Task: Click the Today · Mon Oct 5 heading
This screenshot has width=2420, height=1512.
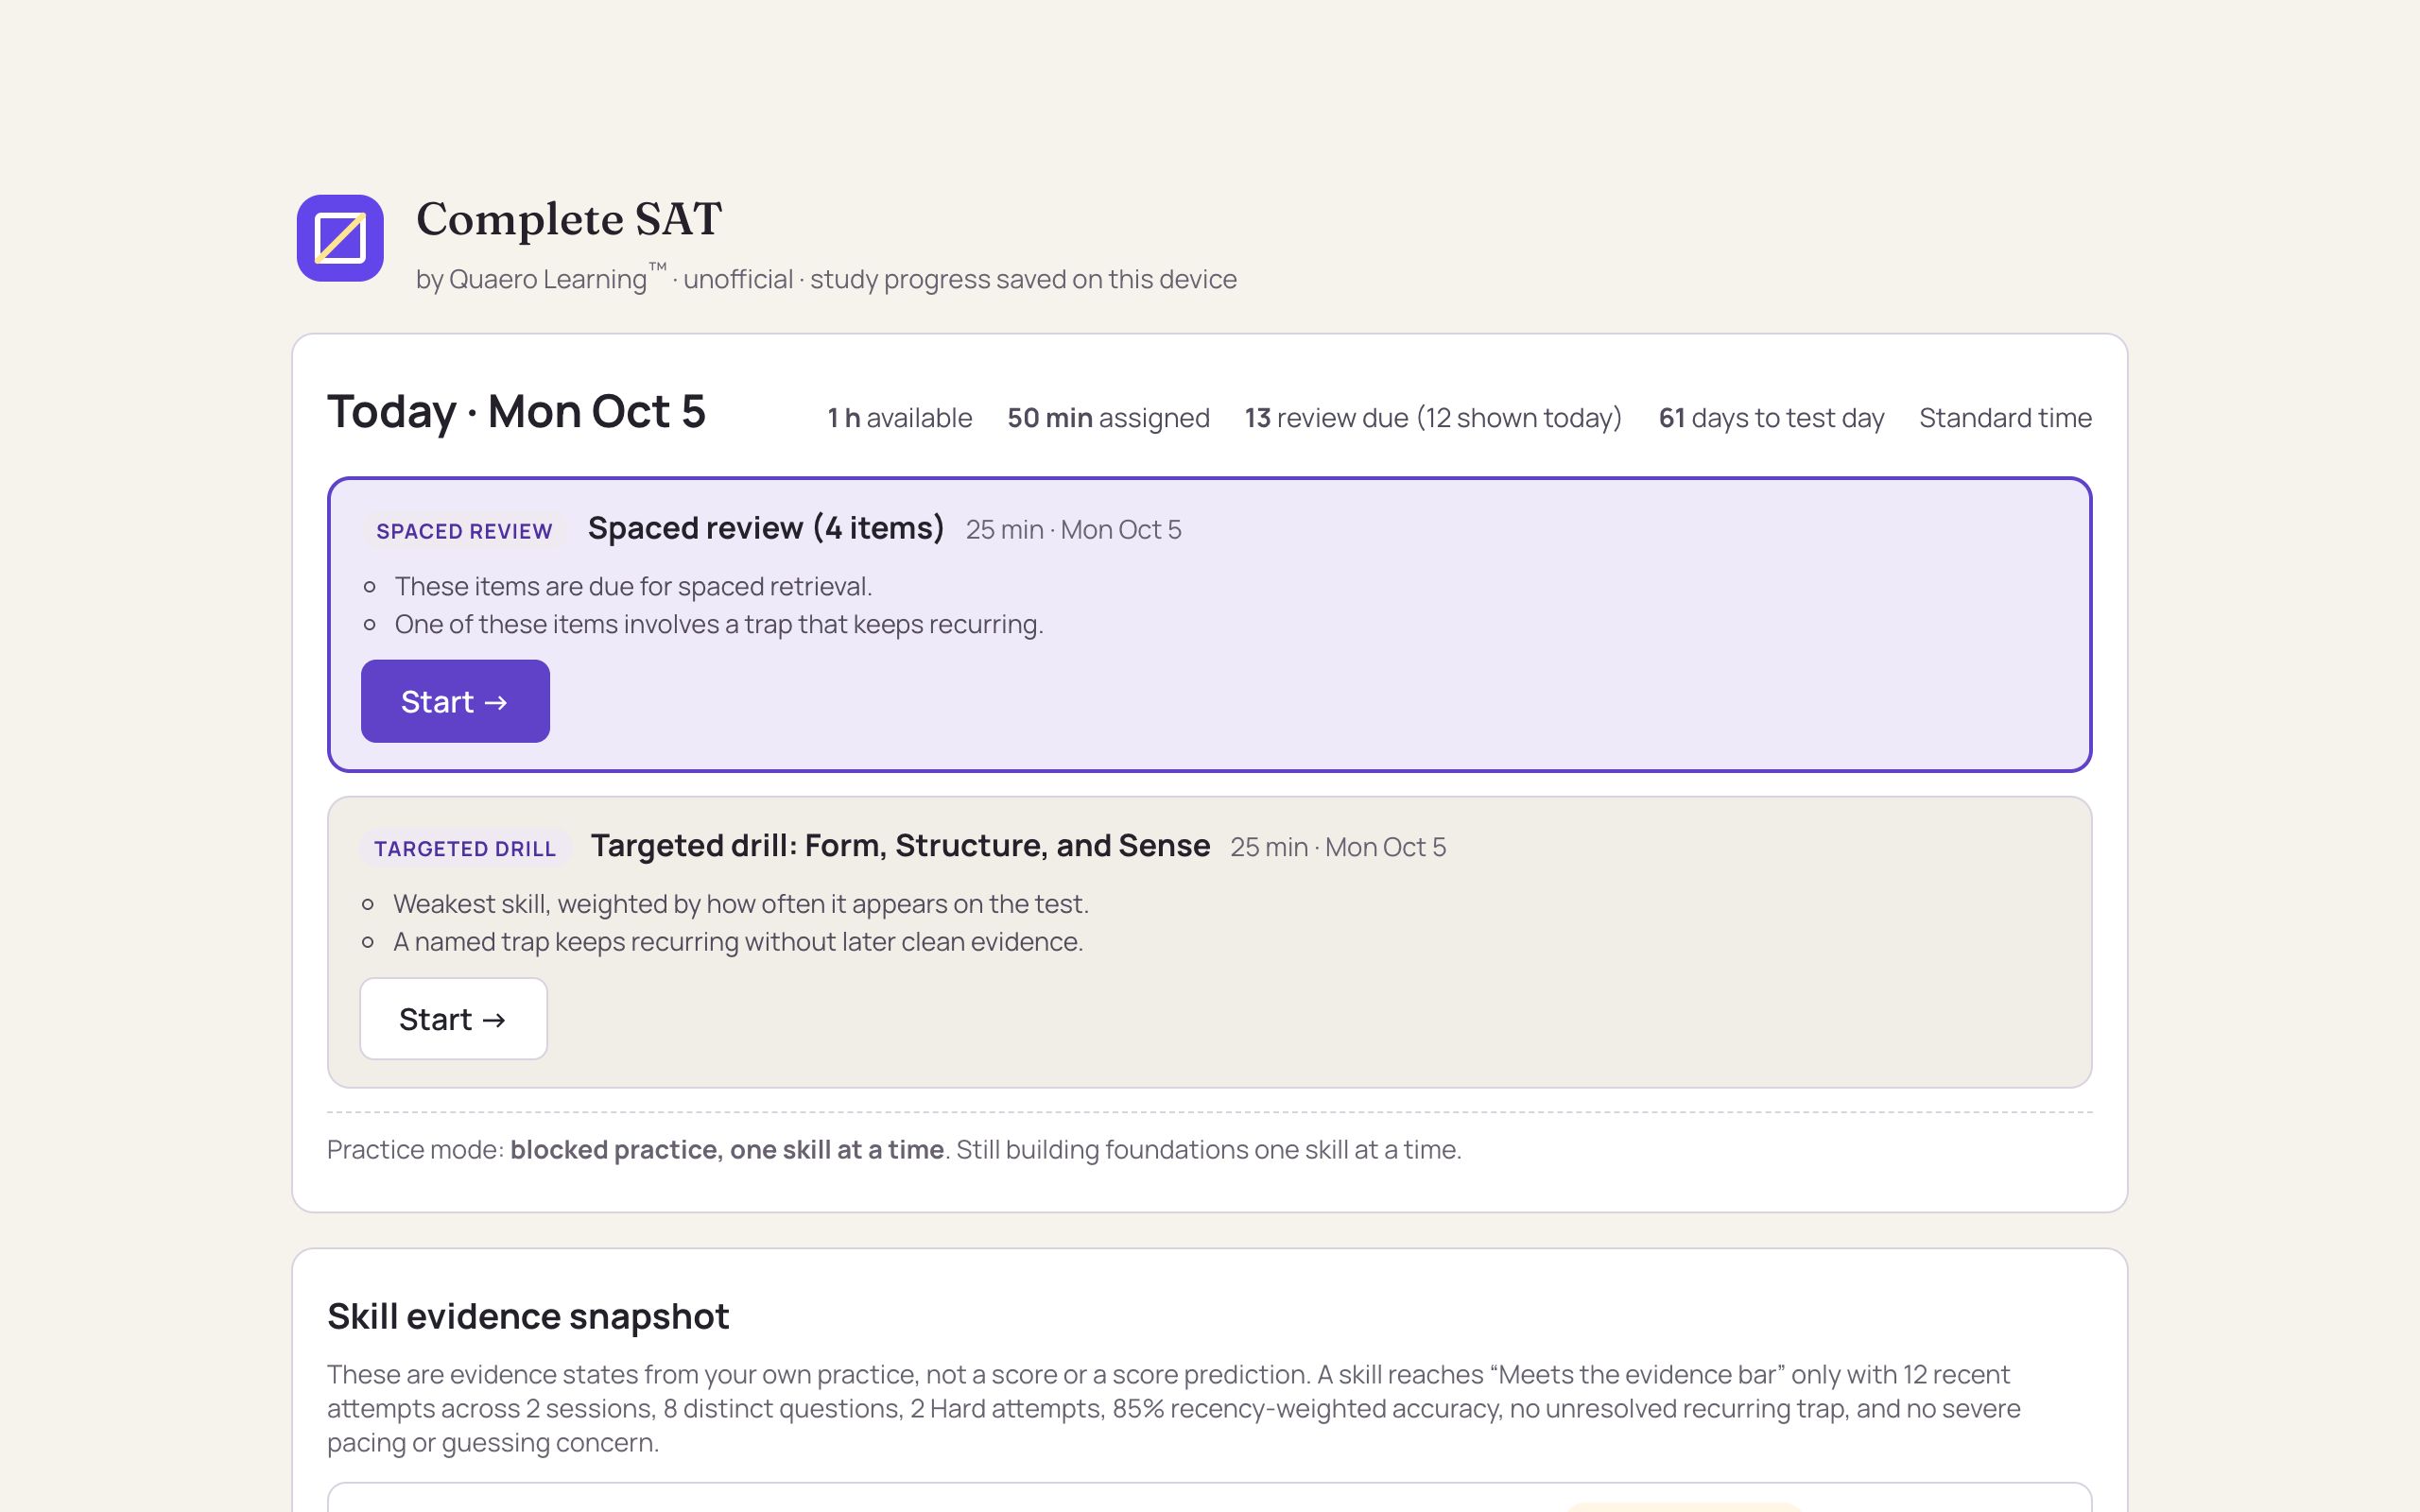Action: 516,412
